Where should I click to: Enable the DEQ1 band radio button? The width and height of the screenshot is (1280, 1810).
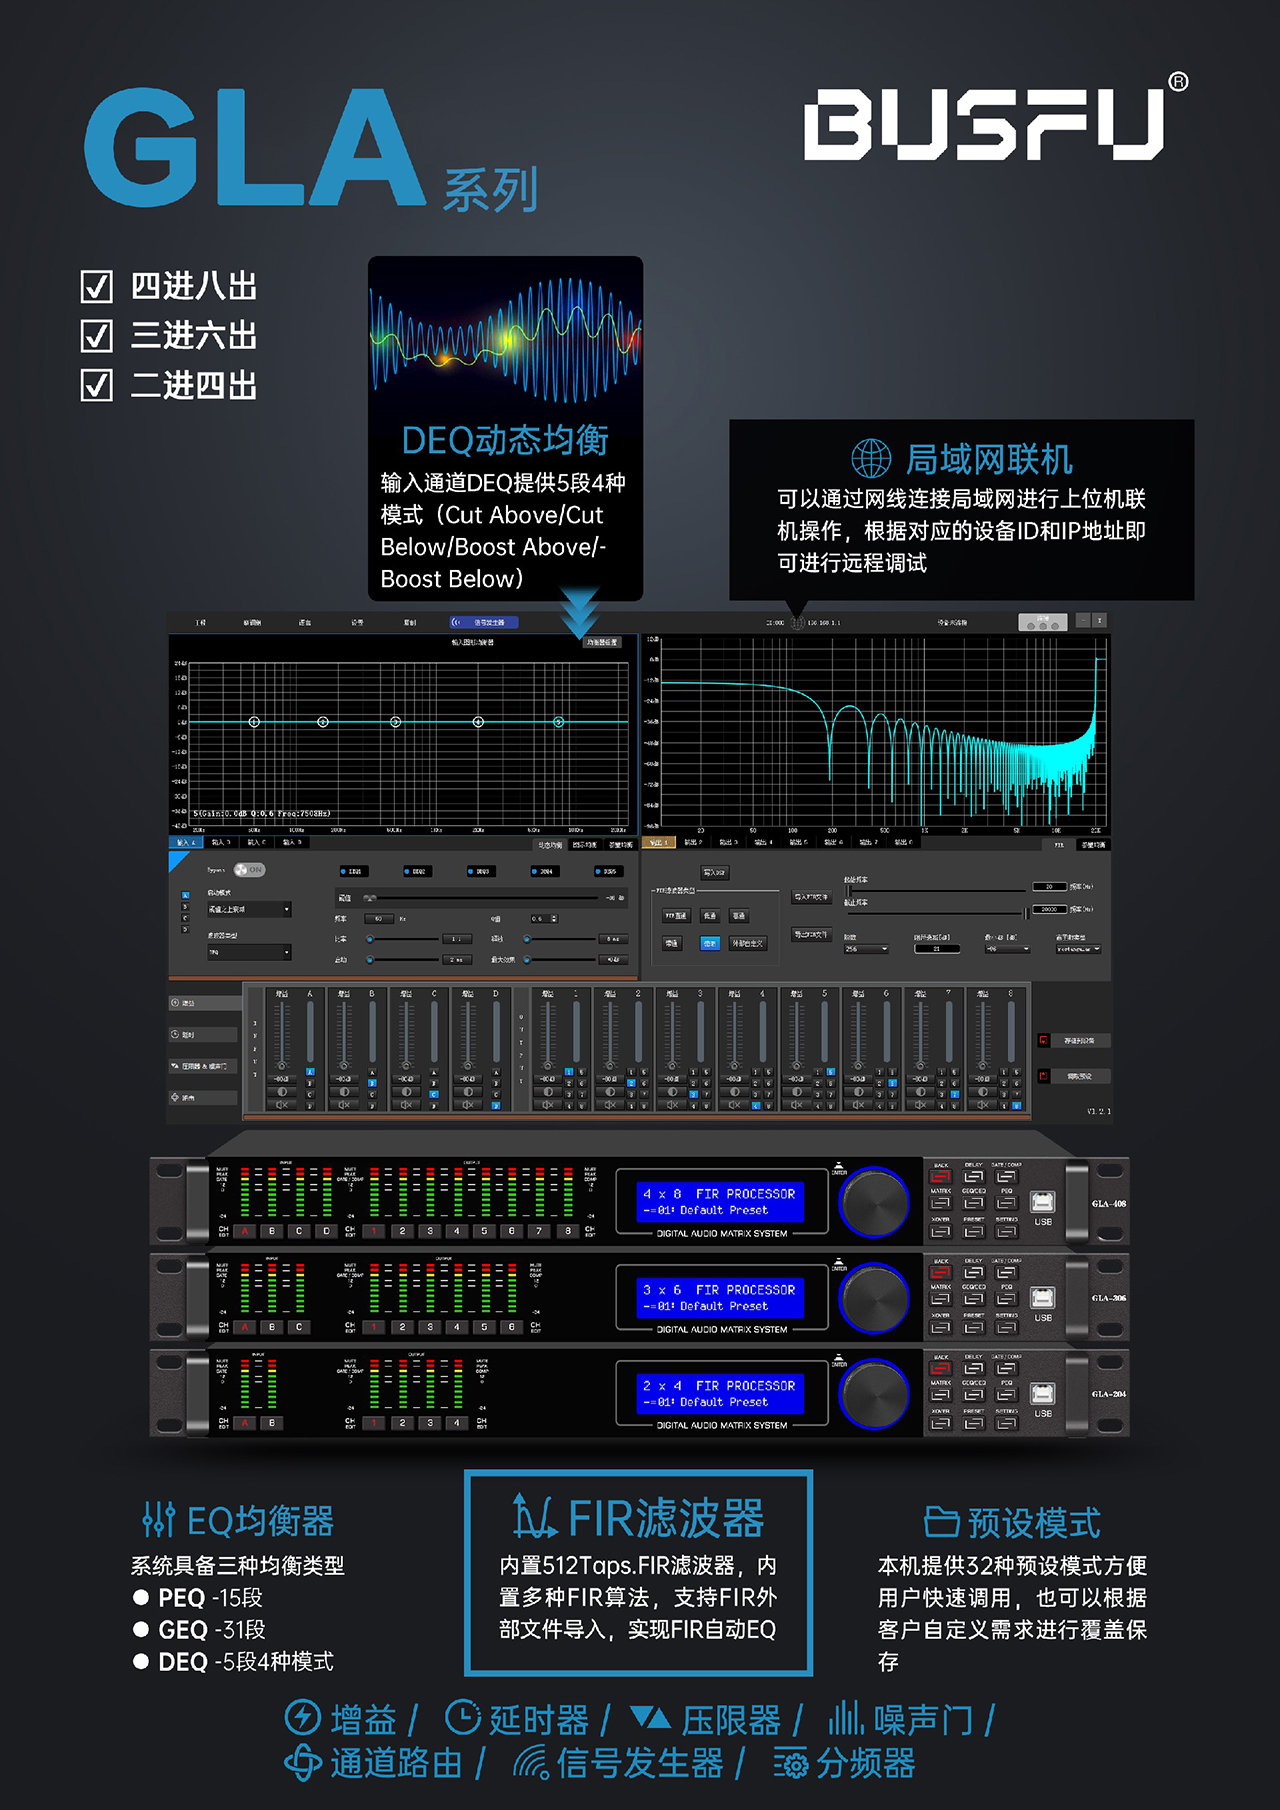pyautogui.click(x=344, y=872)
